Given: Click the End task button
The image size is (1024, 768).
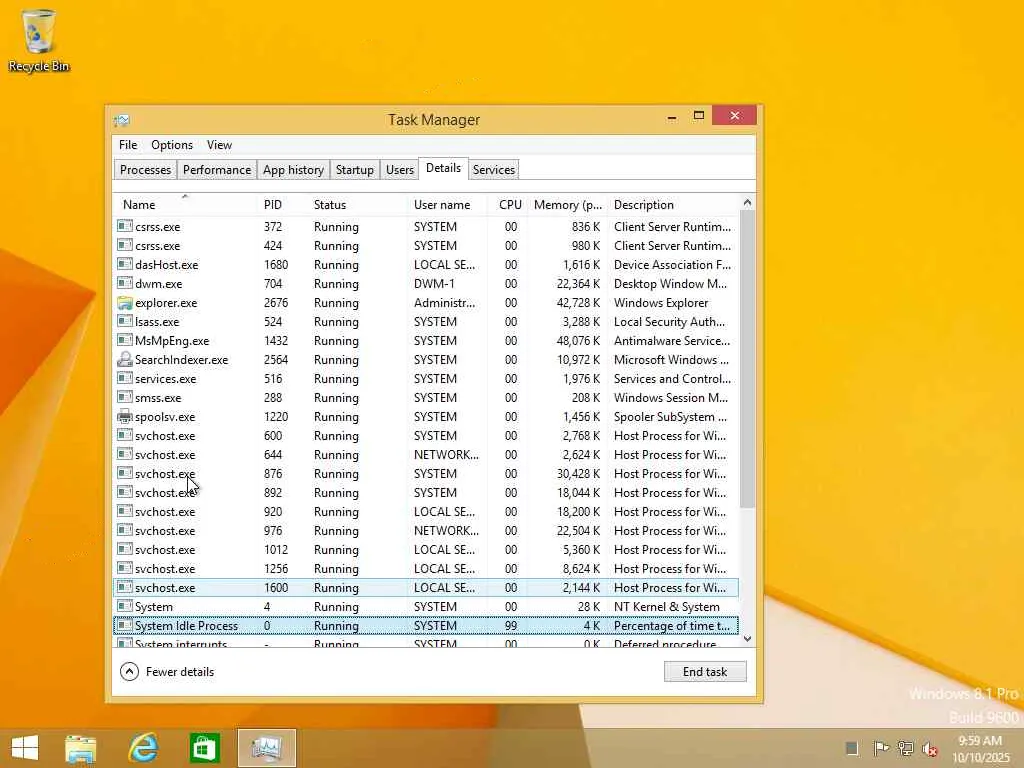Looking at the screenshot, I should [705, 671].
